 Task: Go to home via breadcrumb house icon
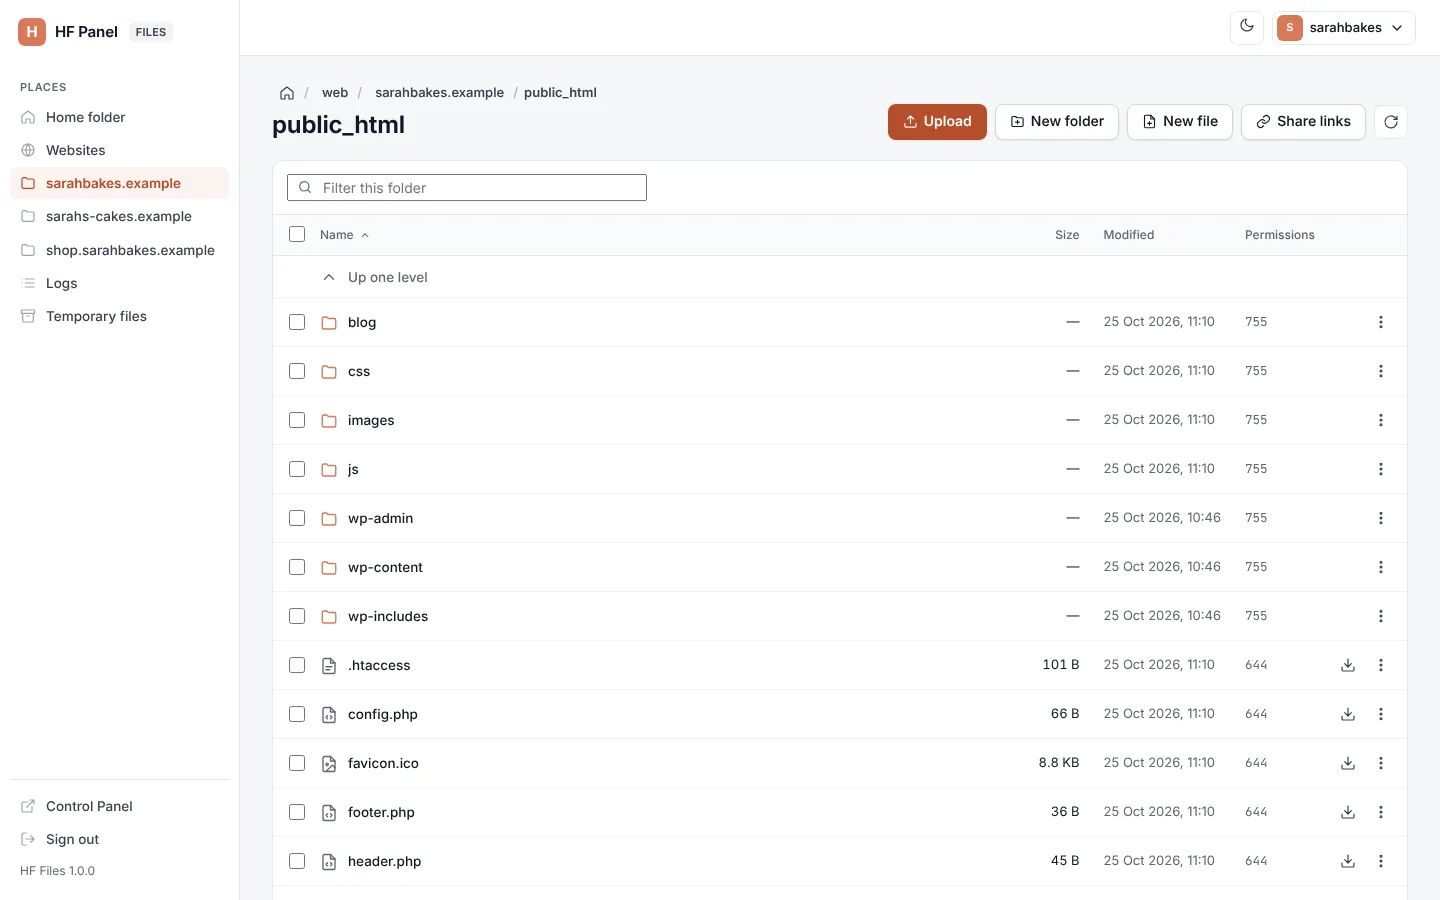click(287, 93)
